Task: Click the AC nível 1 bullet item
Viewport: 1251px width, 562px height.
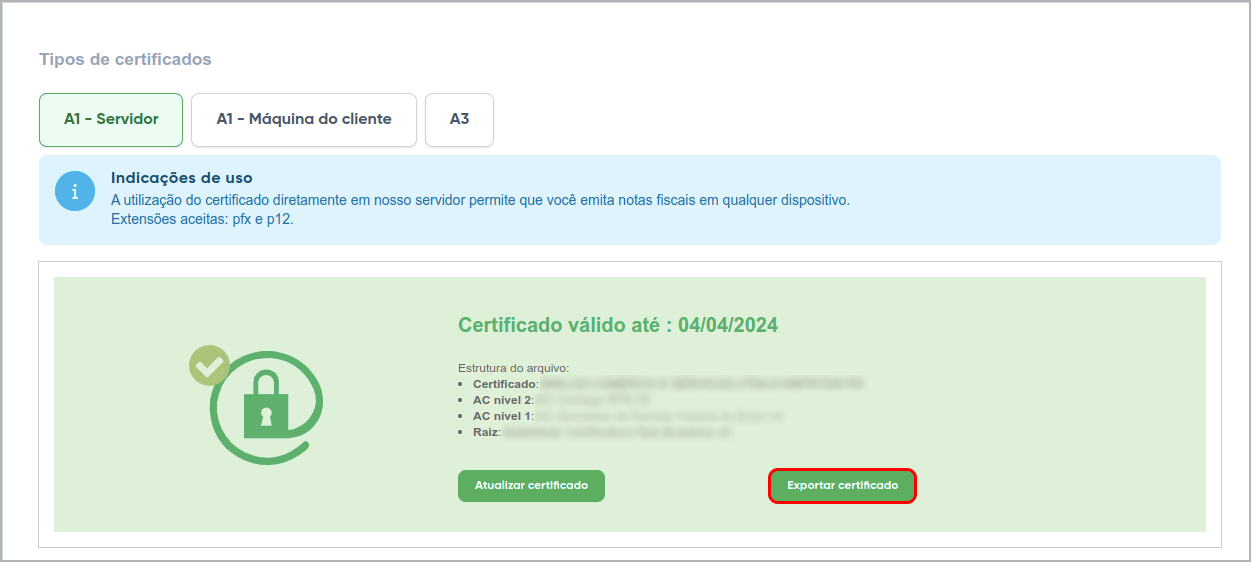Action: point(504,415)
